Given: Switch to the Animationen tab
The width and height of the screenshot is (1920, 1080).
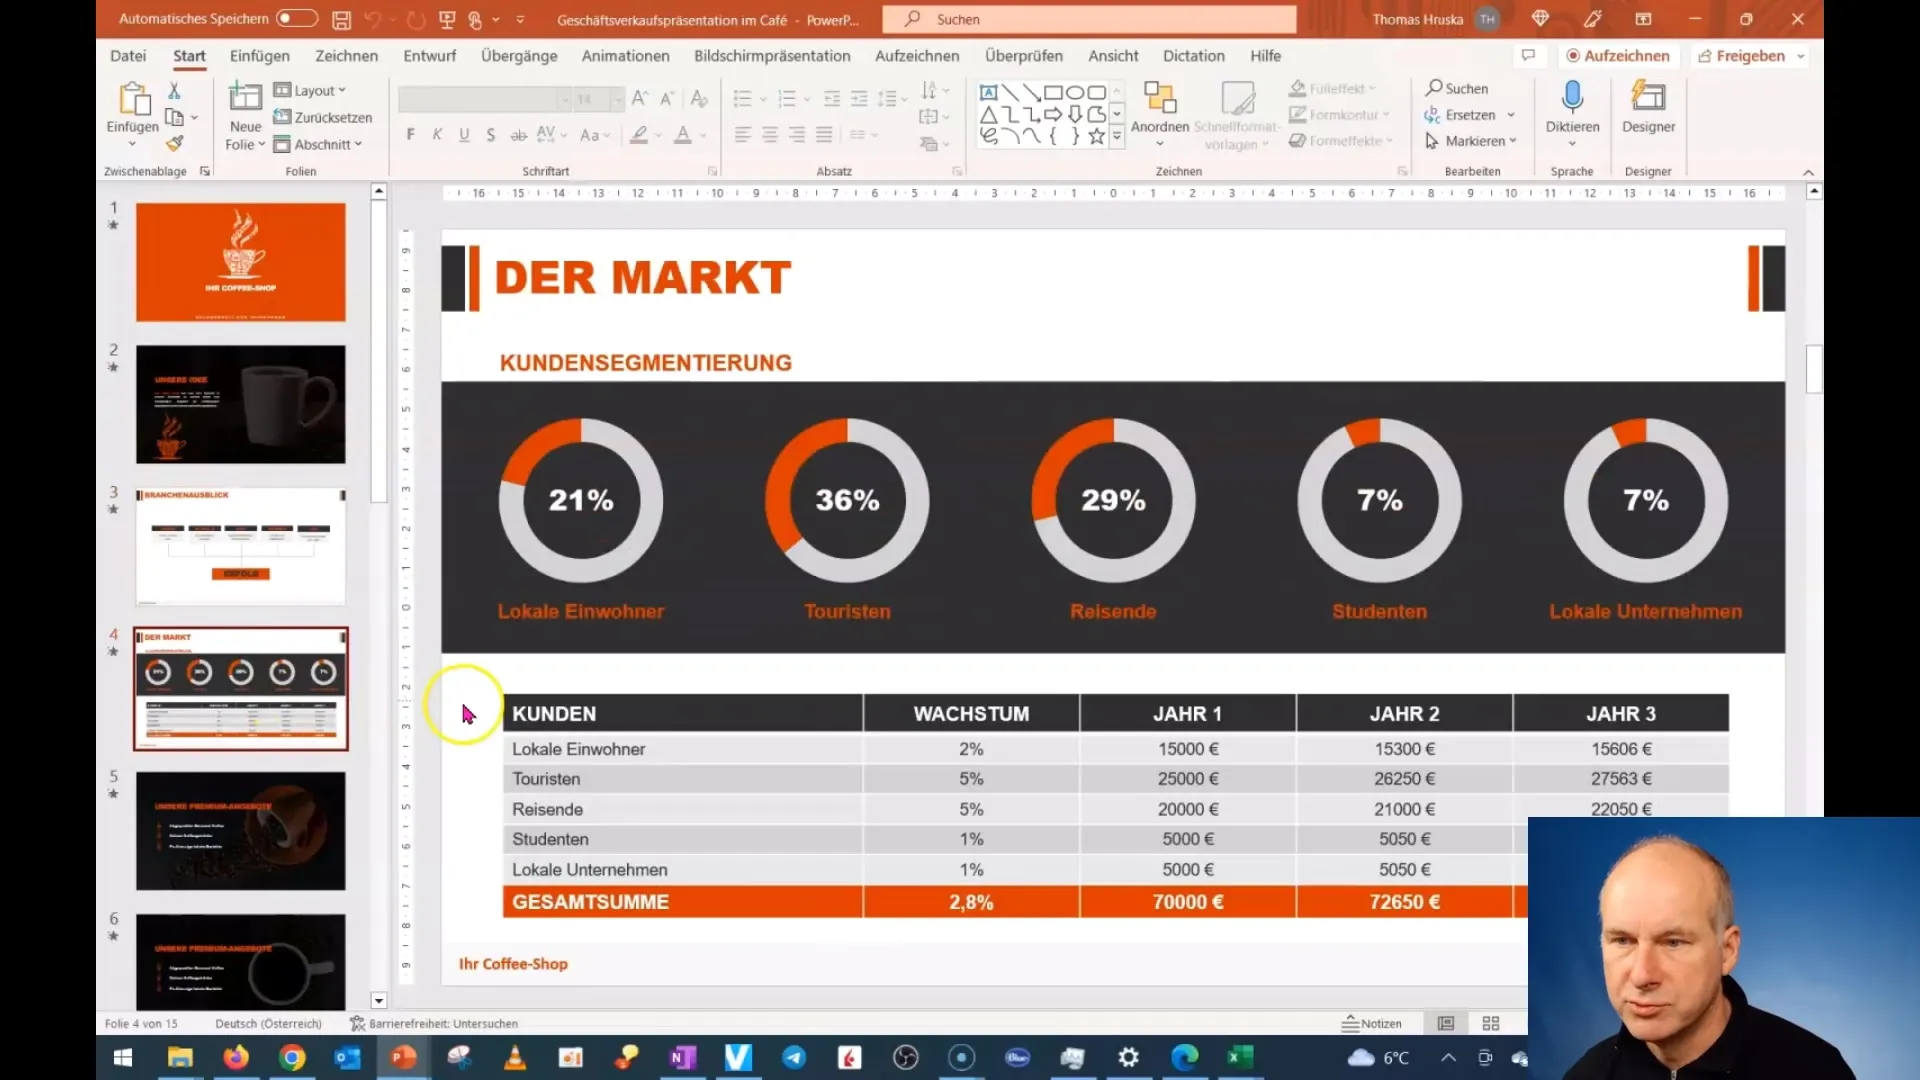Looking at the screenshot, I should 626,56.
